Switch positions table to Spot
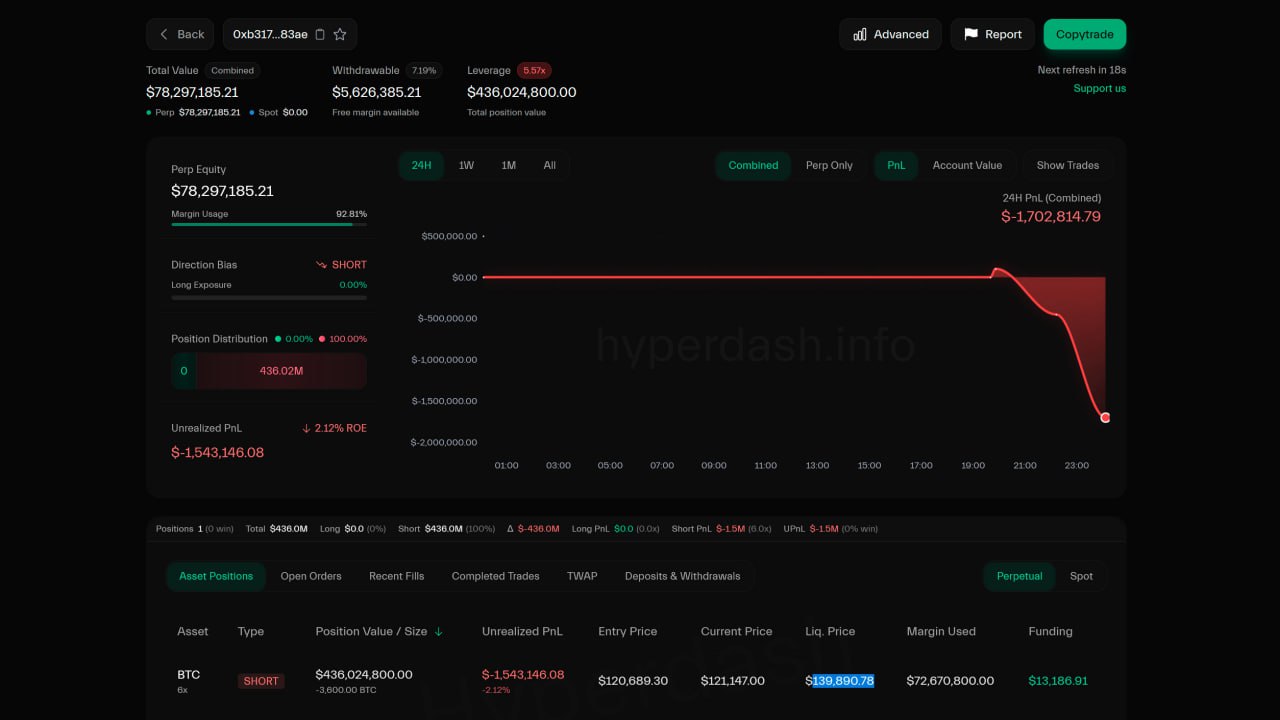Image resolution: width=1280 pixels, height=720 pixels. [x=1081, y=576]
